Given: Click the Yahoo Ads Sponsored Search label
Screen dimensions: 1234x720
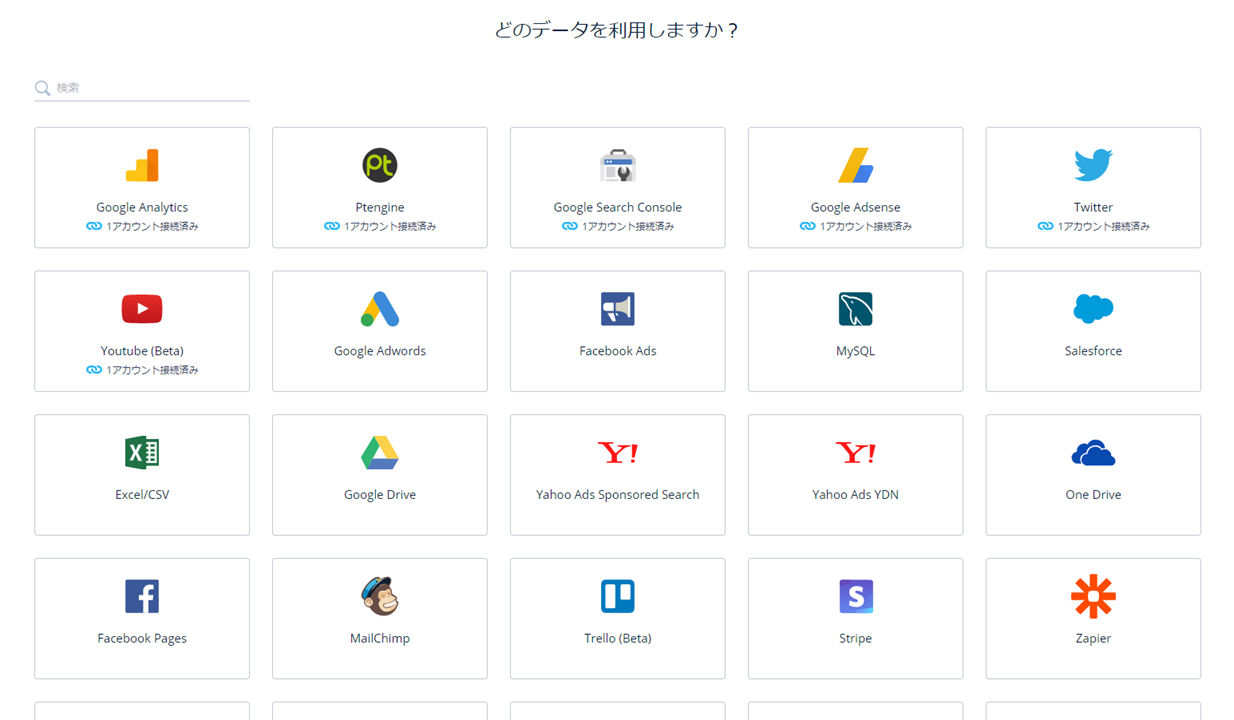Looking at the screenshot, I should pyautogui.click(x=618, y=495).
